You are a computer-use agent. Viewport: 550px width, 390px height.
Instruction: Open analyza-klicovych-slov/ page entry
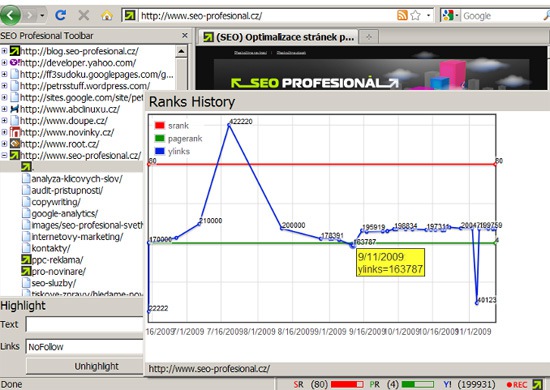pos(77,179)
